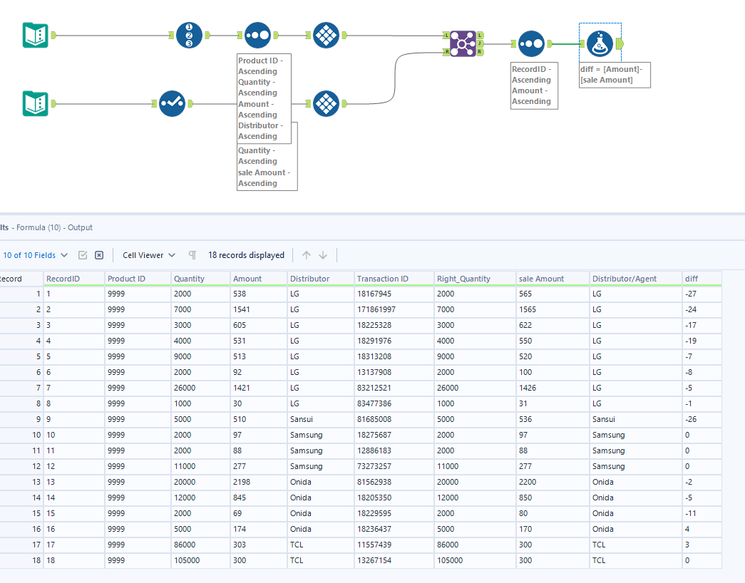
Task: Click Right_Quantity cell 86000
Action: tap(475, 545)
